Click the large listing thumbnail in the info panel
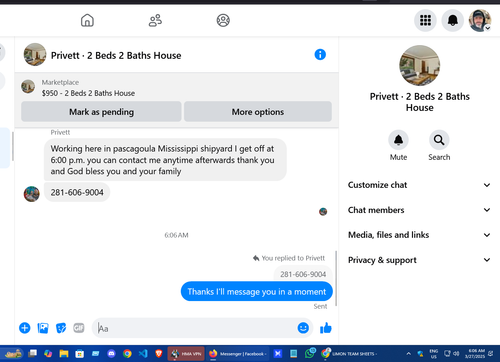 [x=420, y=65]
